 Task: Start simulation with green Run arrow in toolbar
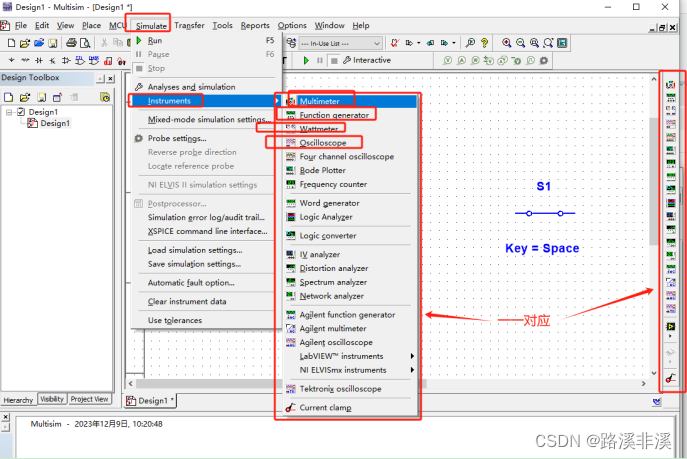[306, 60]
